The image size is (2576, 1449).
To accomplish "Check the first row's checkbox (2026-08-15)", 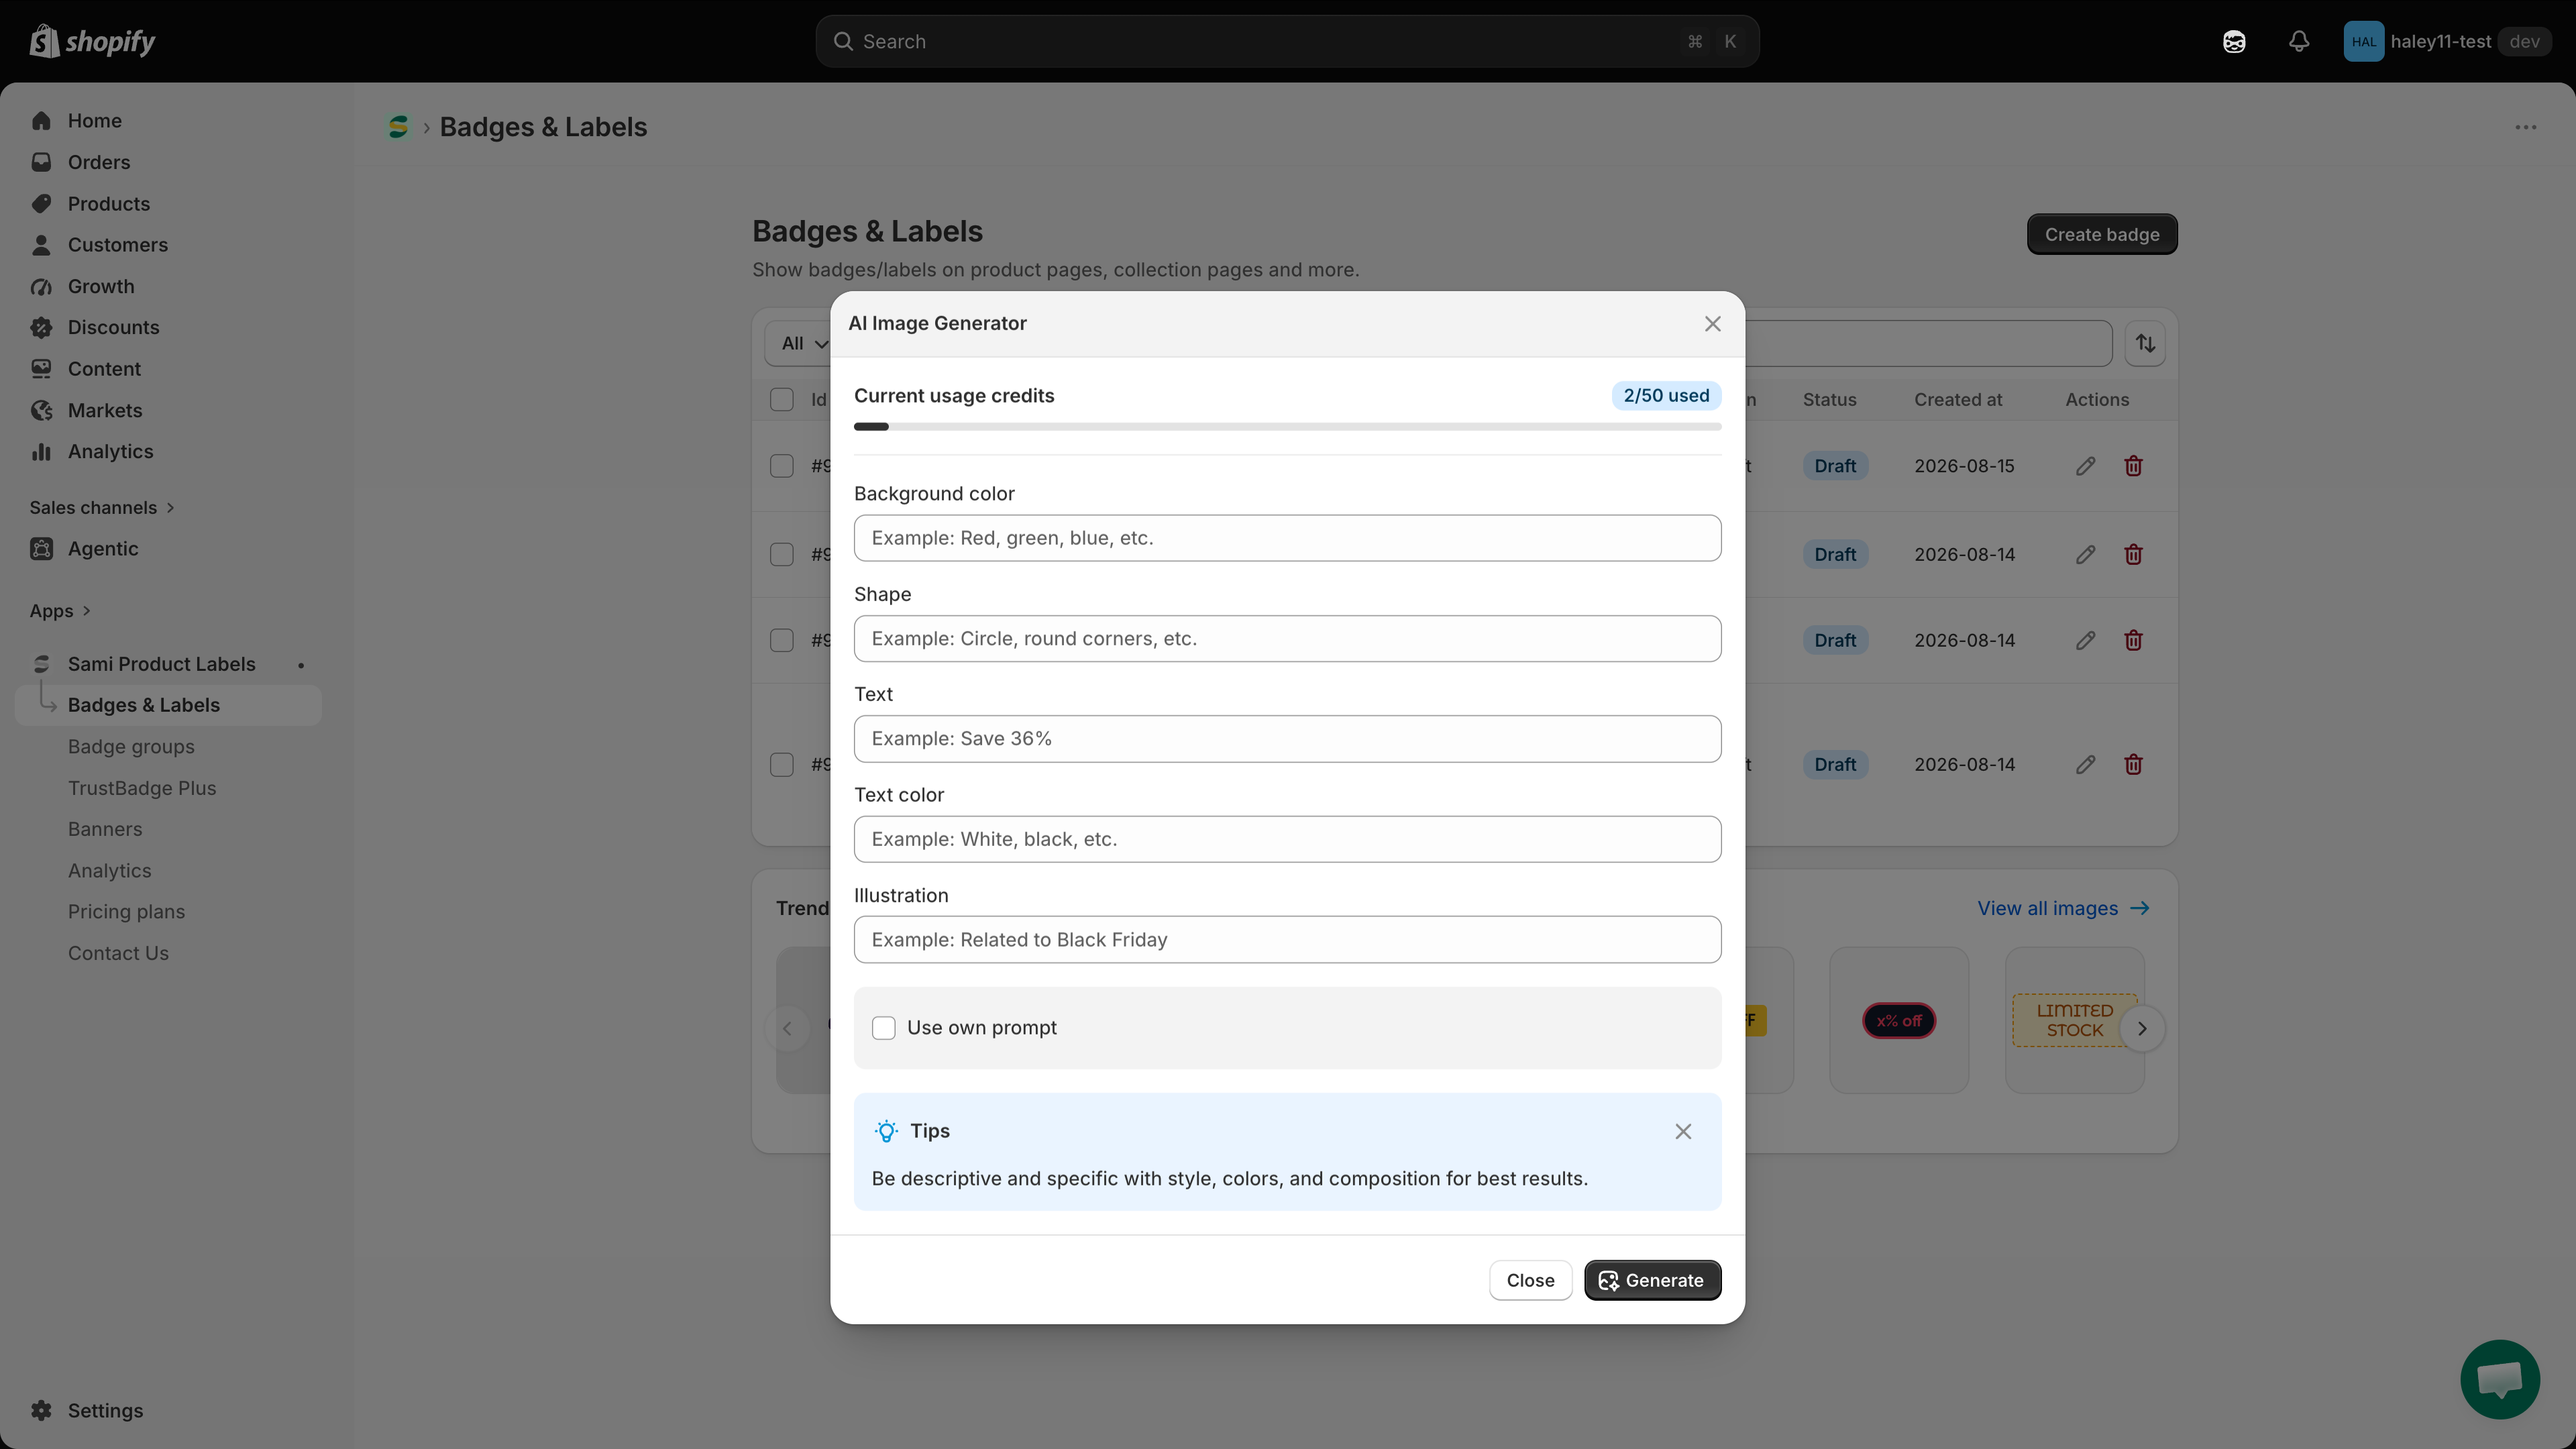I will 781,466.
